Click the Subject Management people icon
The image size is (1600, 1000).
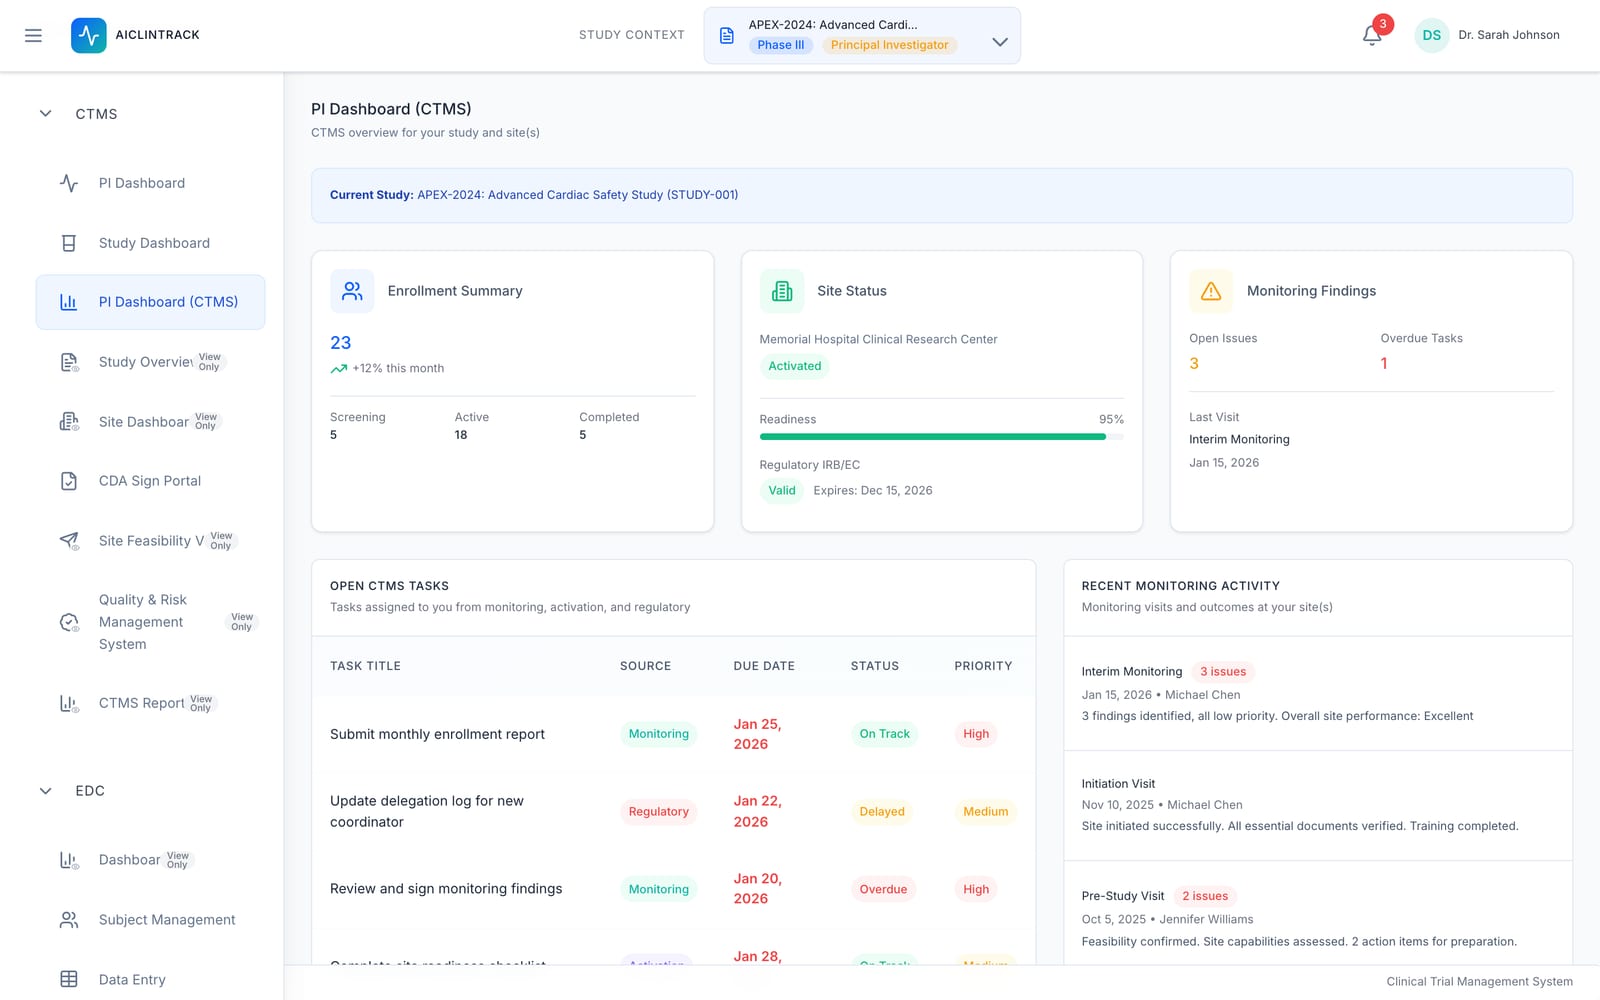(69, 920)
